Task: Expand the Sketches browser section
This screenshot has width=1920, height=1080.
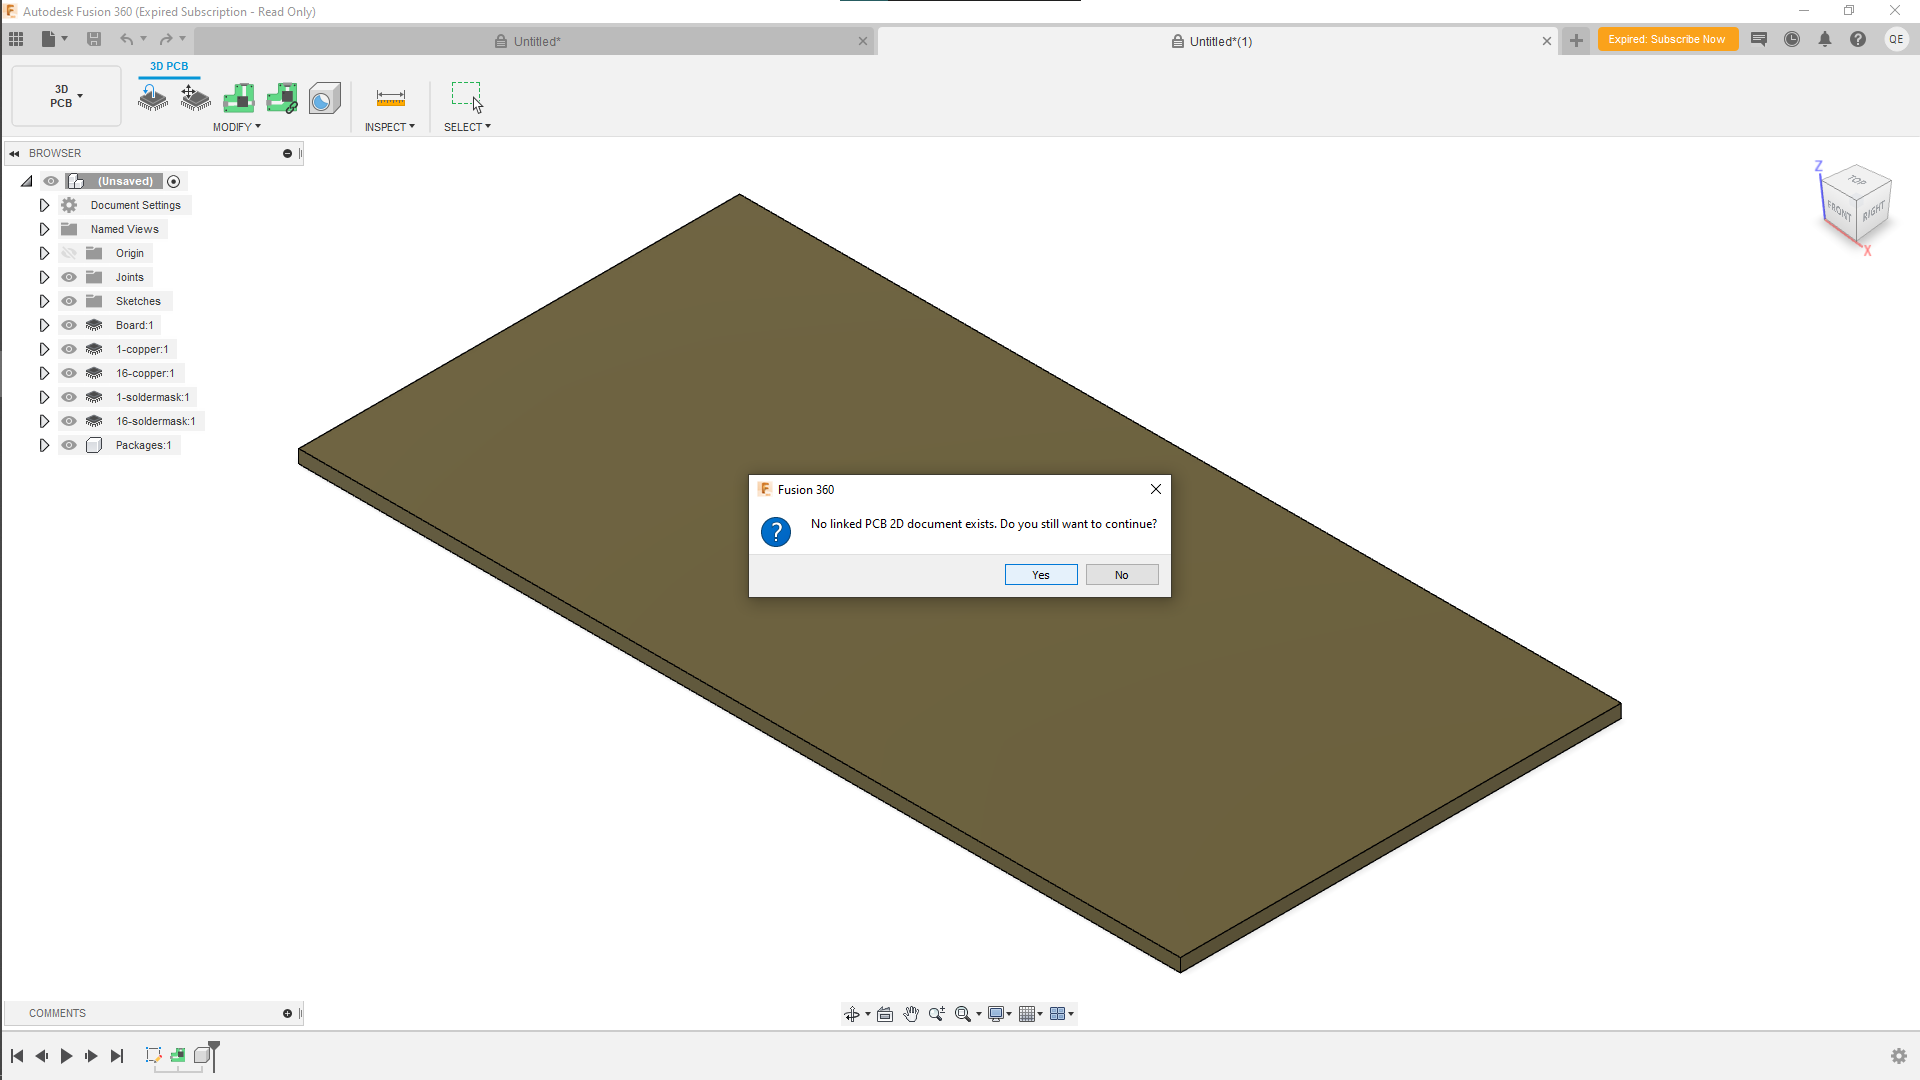Action: coord(44,301)
